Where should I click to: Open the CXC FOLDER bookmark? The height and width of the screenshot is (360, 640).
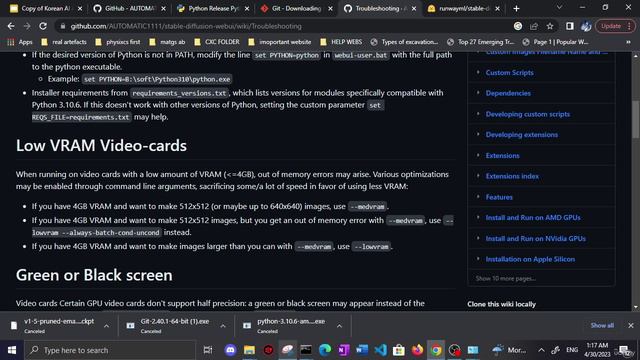coord(217,42)
